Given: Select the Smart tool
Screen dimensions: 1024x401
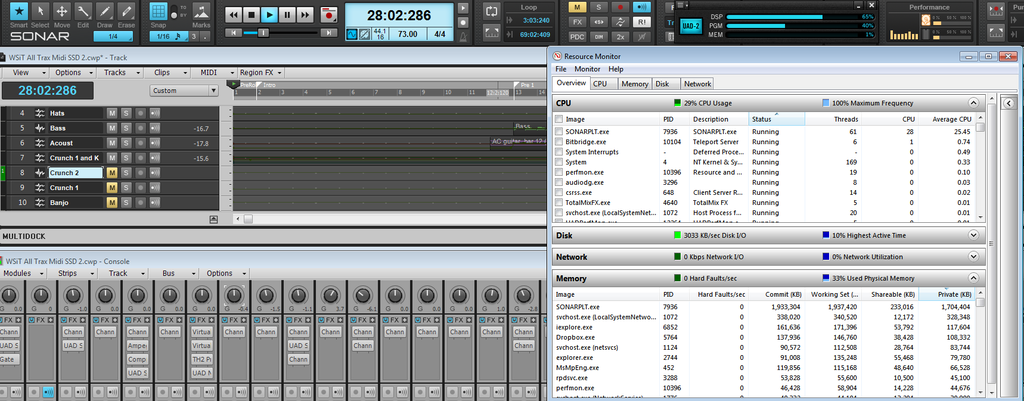Looking at the screenshot, I should (17, 12).
